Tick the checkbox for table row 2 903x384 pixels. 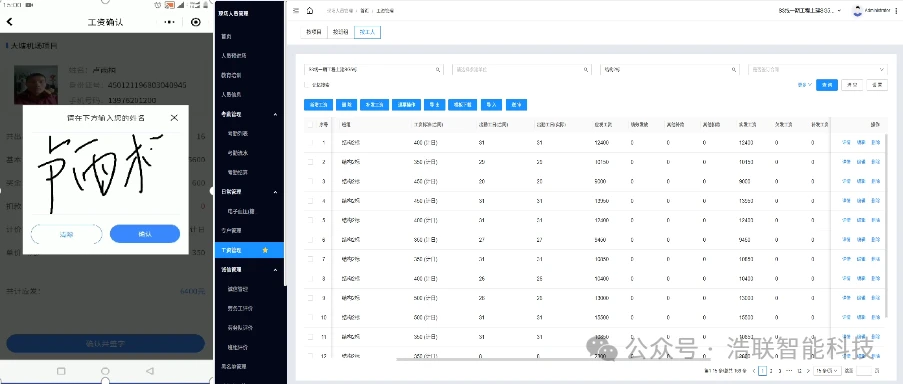pos(310,162)
